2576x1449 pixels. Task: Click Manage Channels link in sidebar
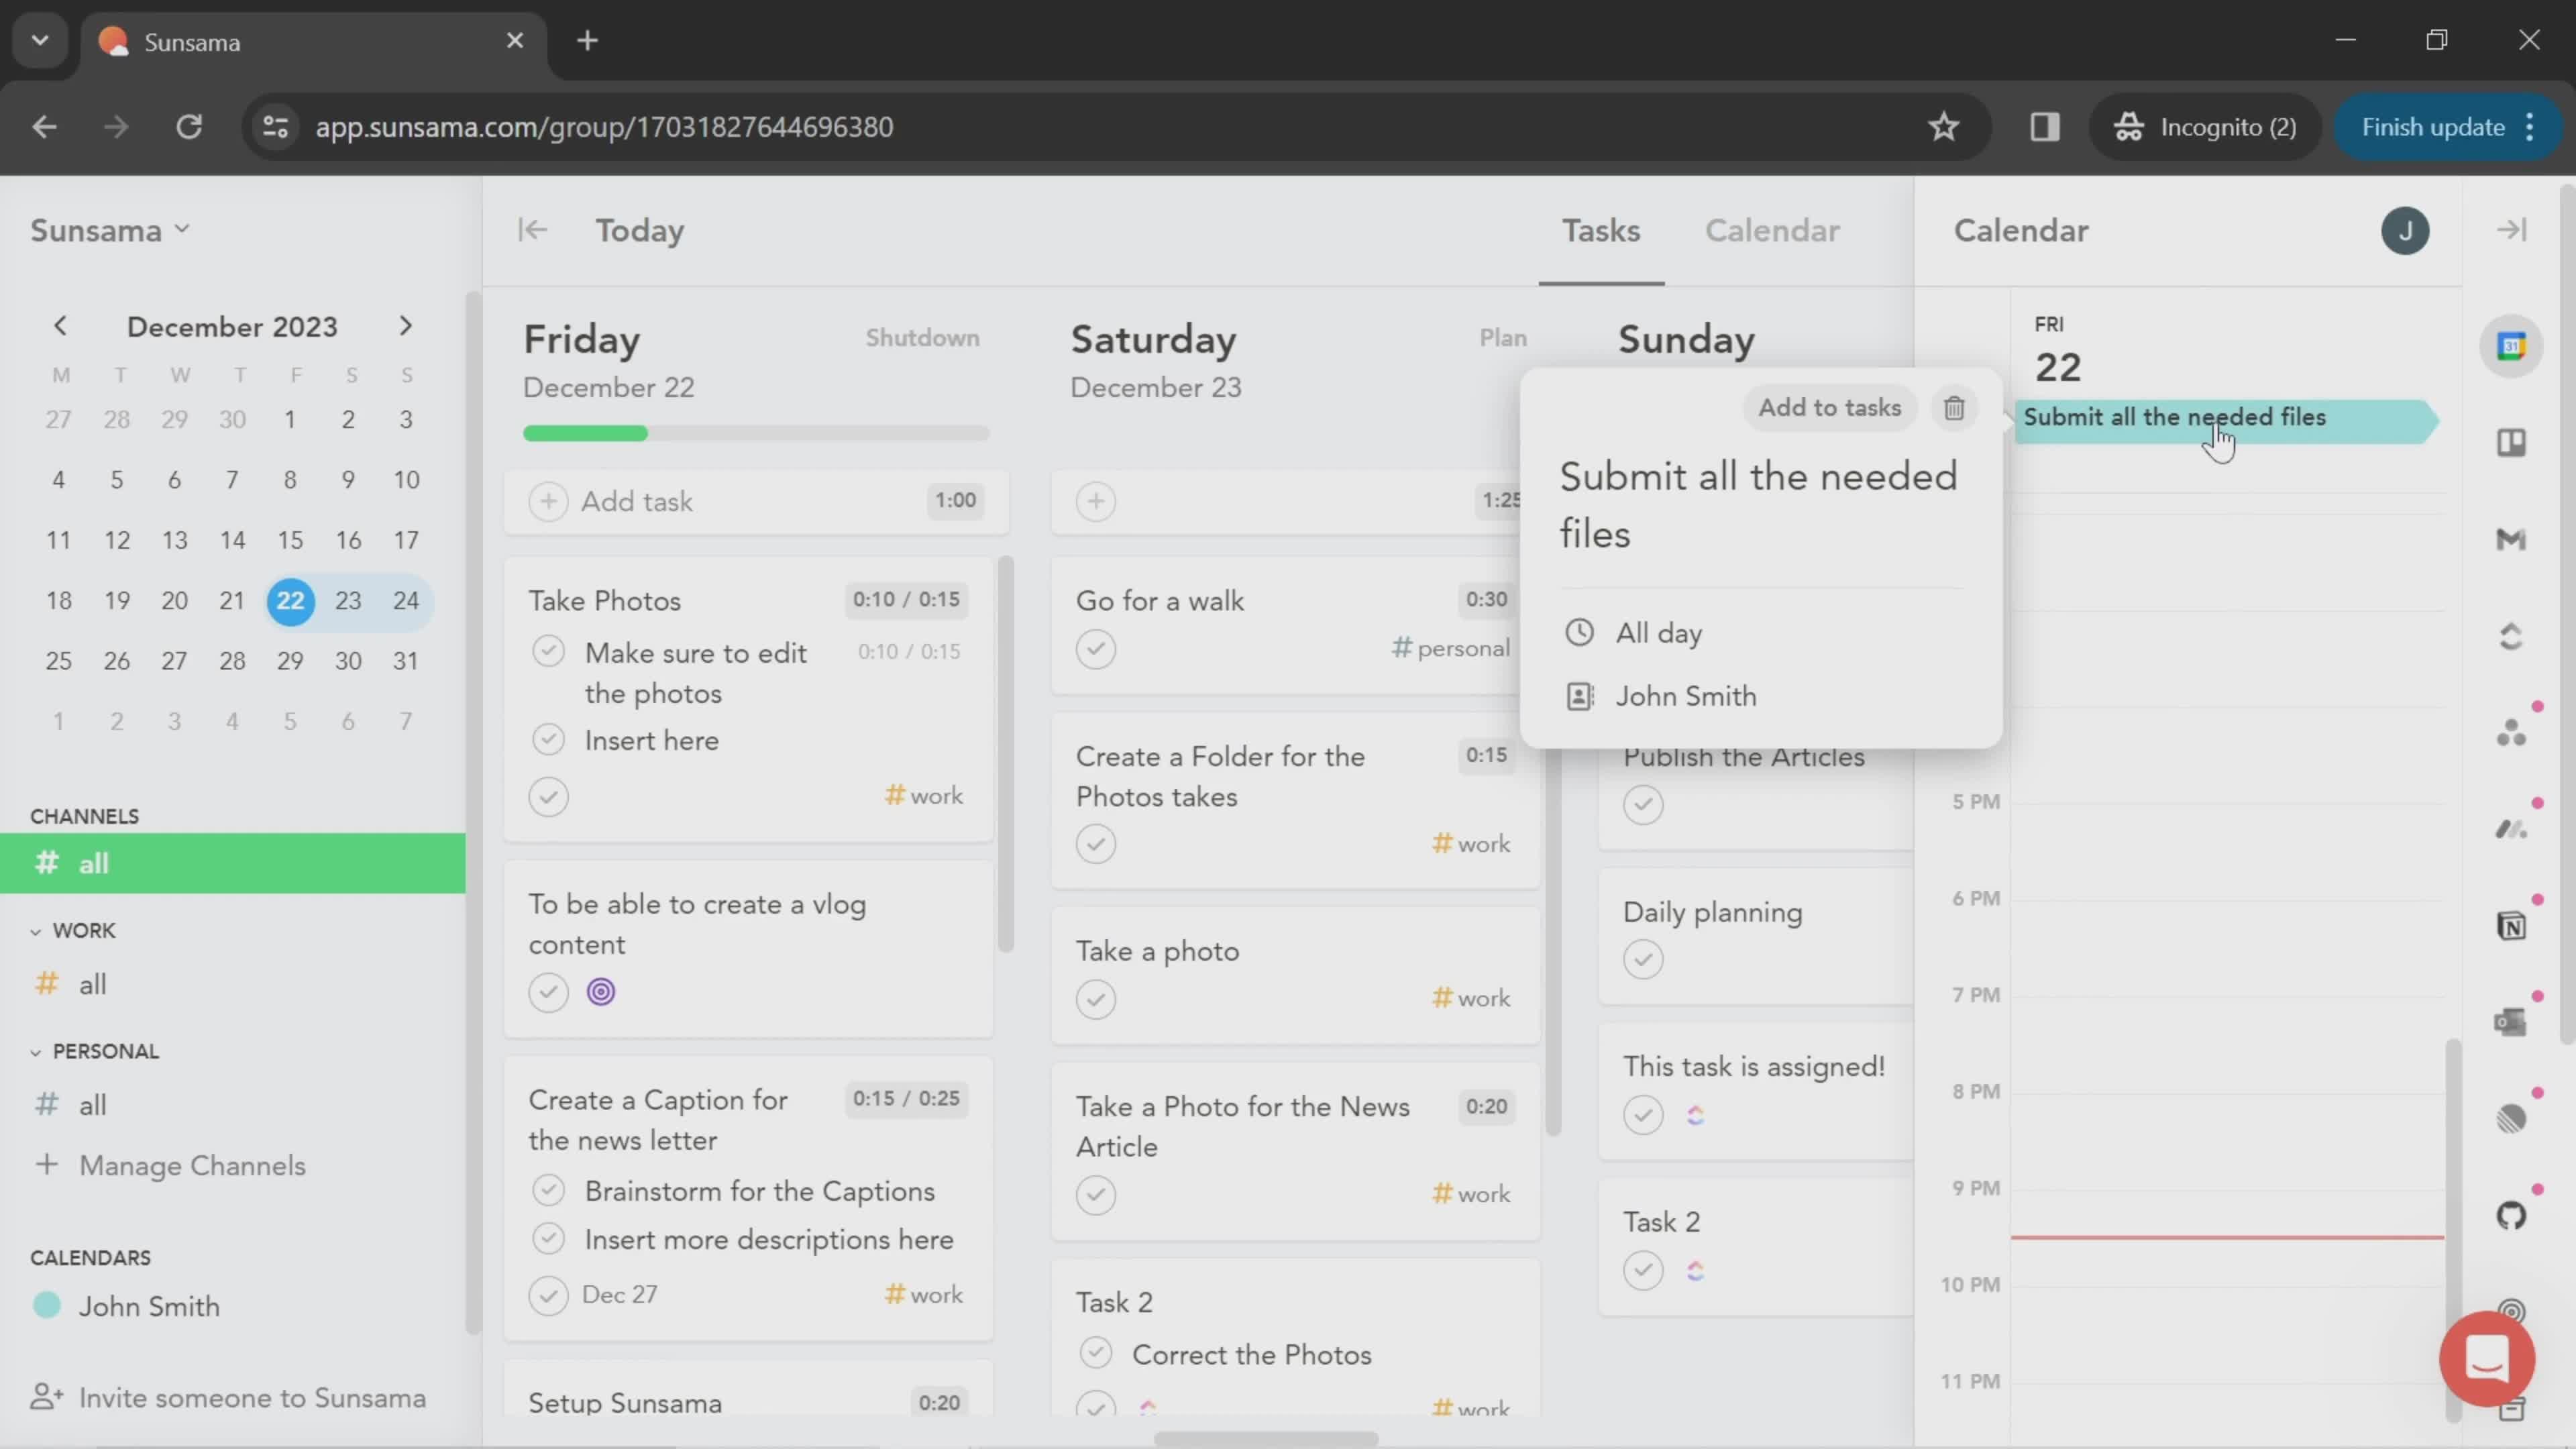tap(193, 1164)
